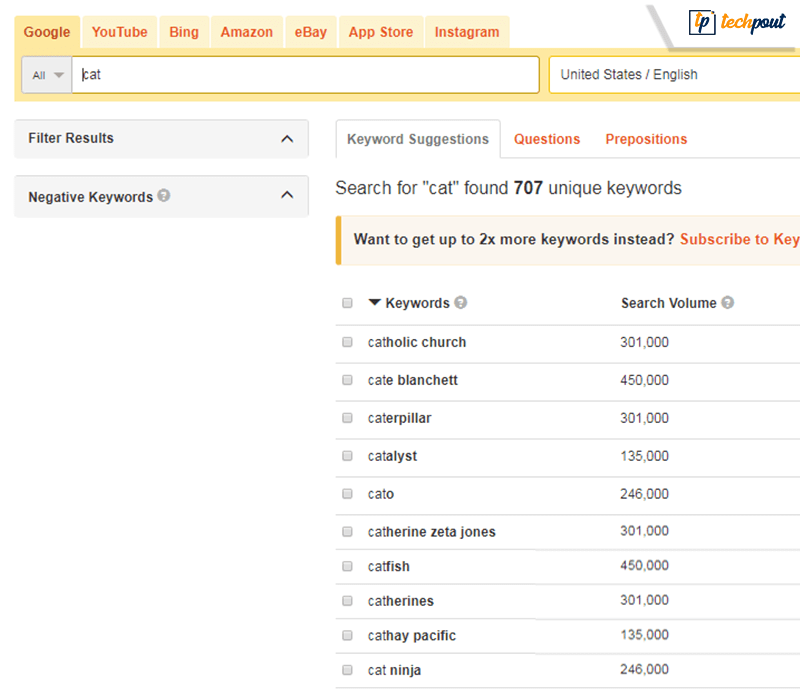The image size is (800, 694).
Task: Click the keyword cathay pacific
Action: tap(412, 636)
